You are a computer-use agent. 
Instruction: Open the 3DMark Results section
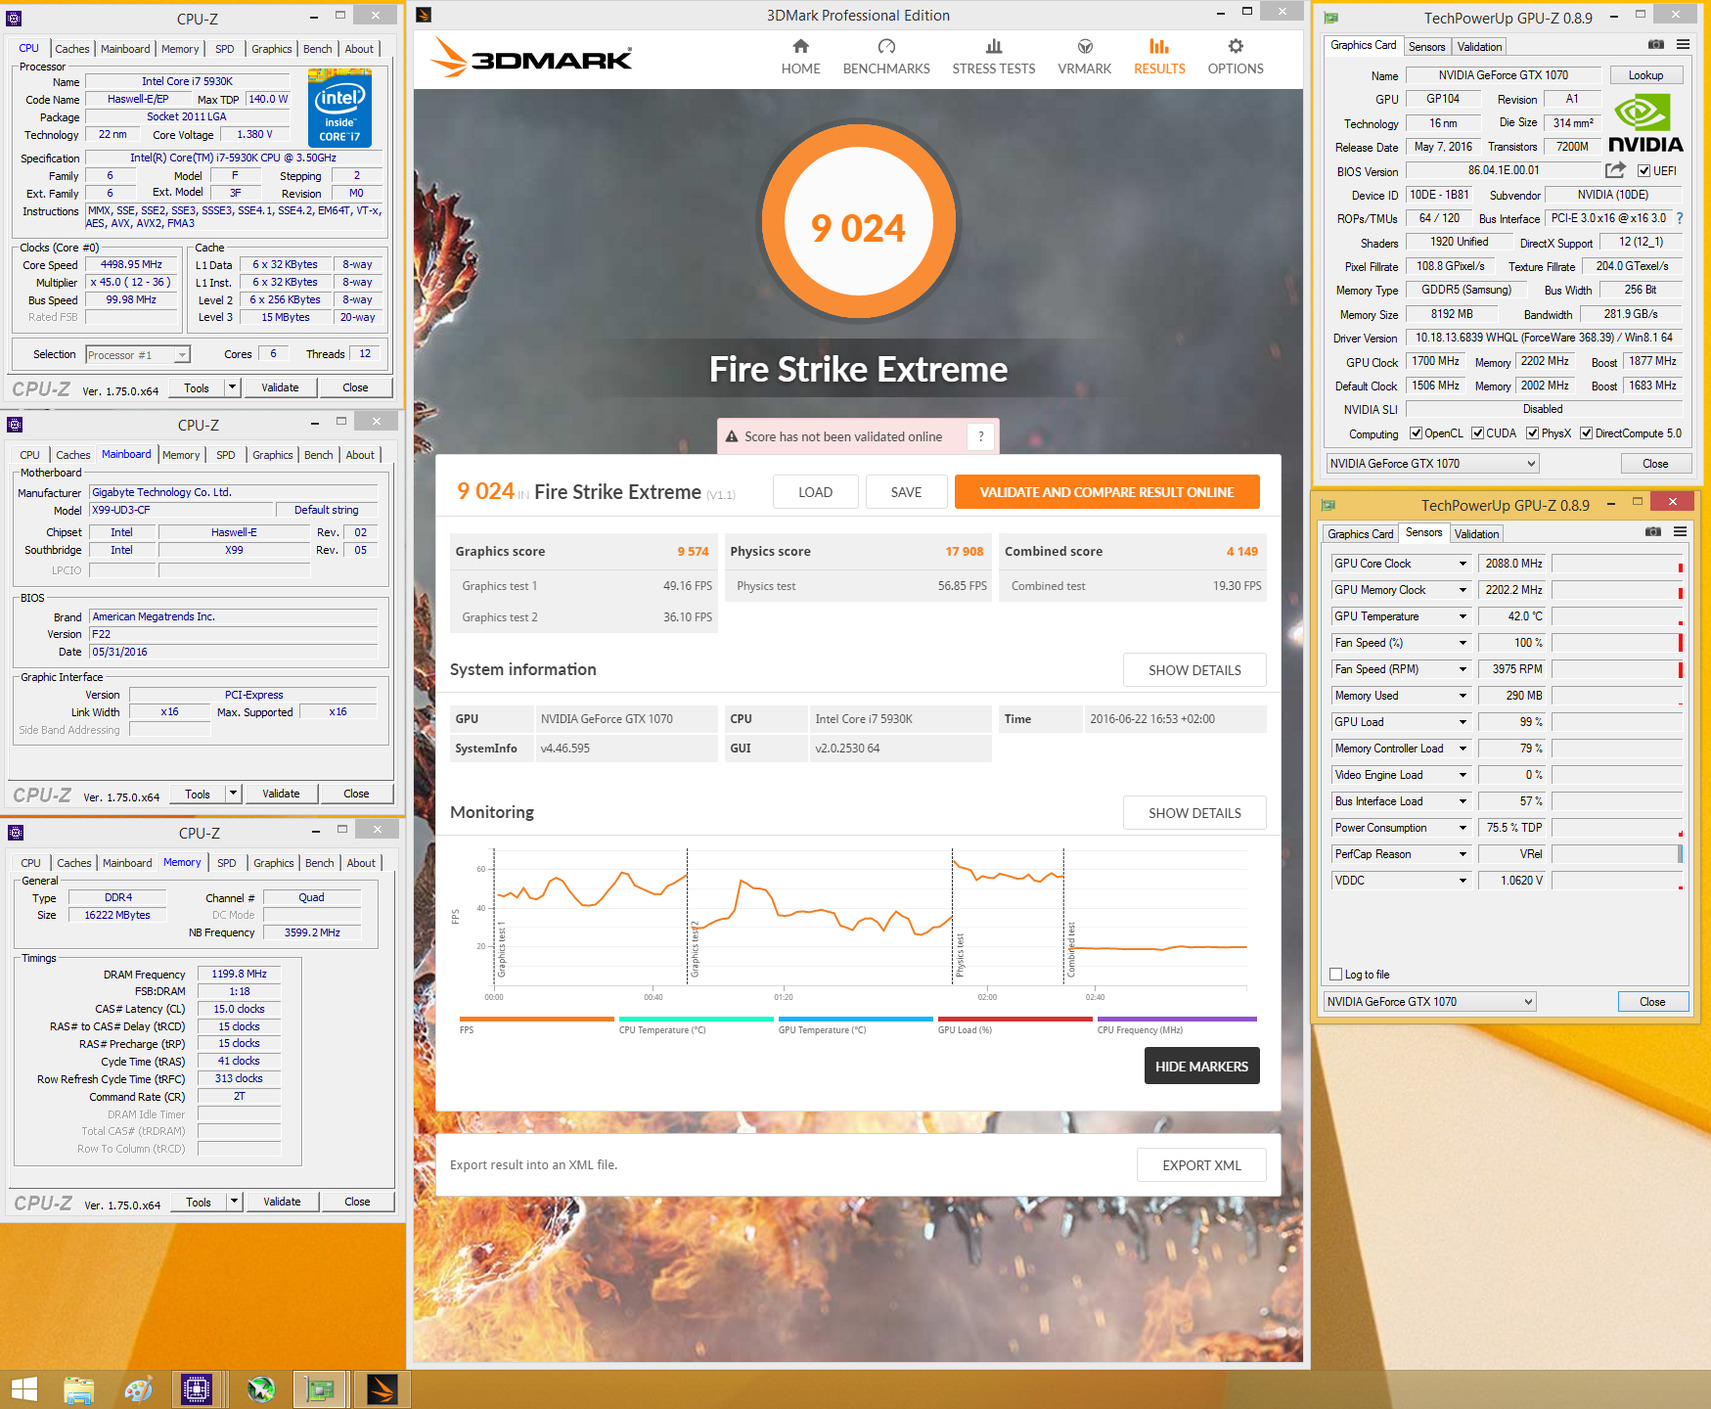point(1159,57)
